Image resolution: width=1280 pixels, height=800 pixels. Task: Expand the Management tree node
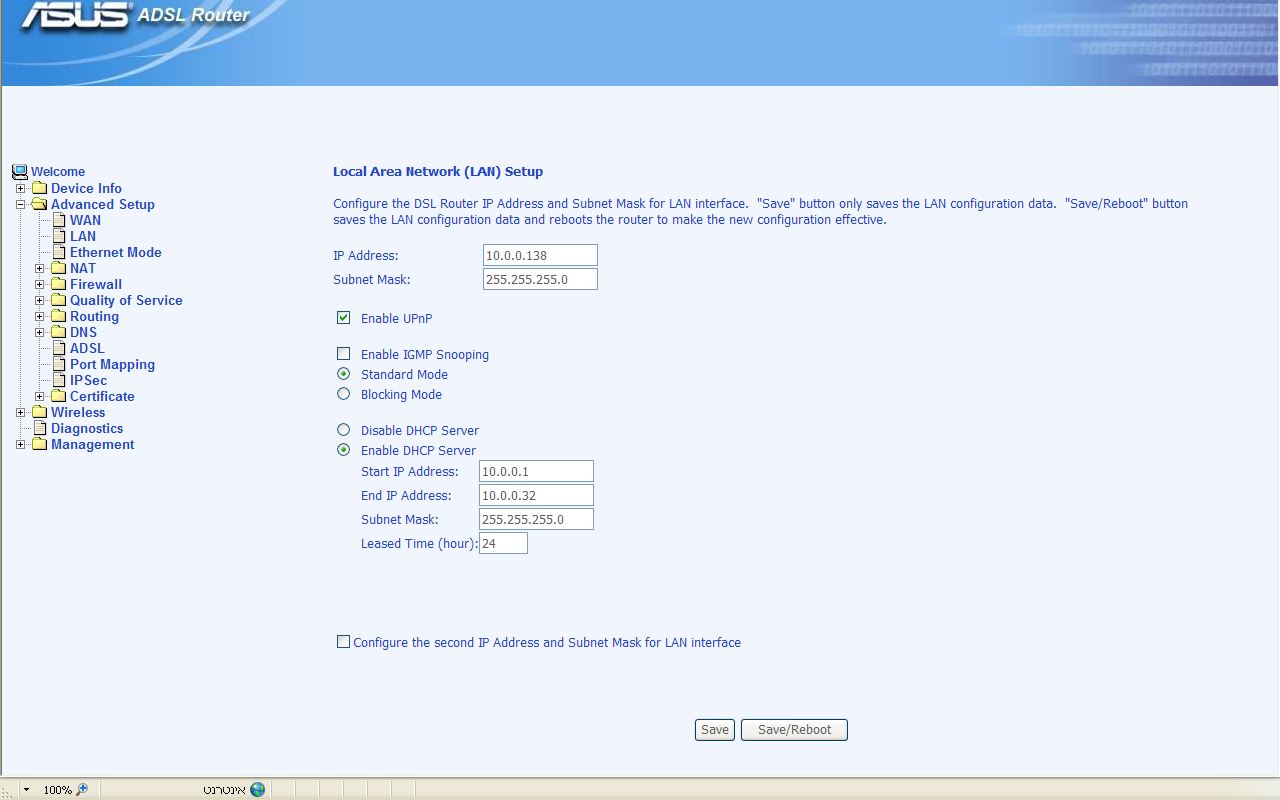pos(21,444)
